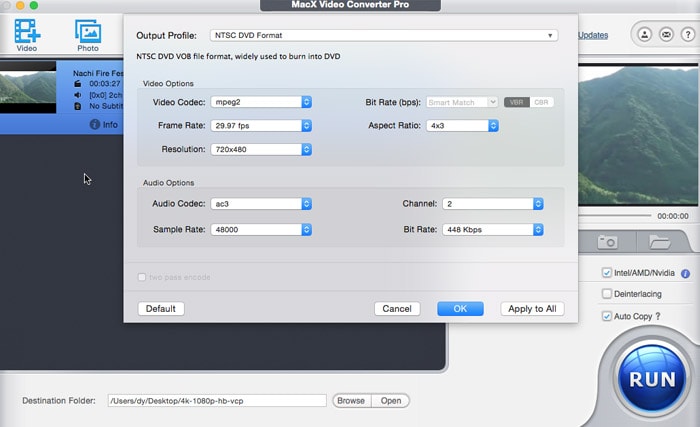Viewport: 700px width, 427px height.
Task: Open the Resolution 720x480 dropdown
Action: click(x=261, y=149)
